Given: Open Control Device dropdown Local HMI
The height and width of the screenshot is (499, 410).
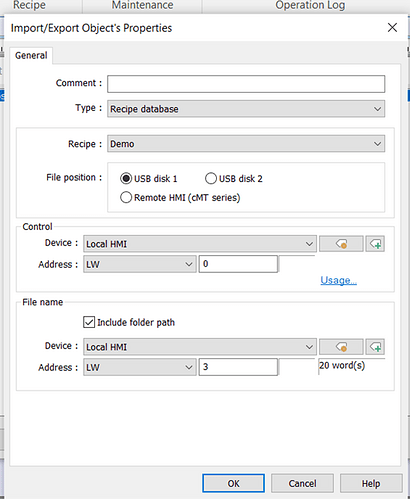Looking at the screenshot, I should [x=200, y=244].
